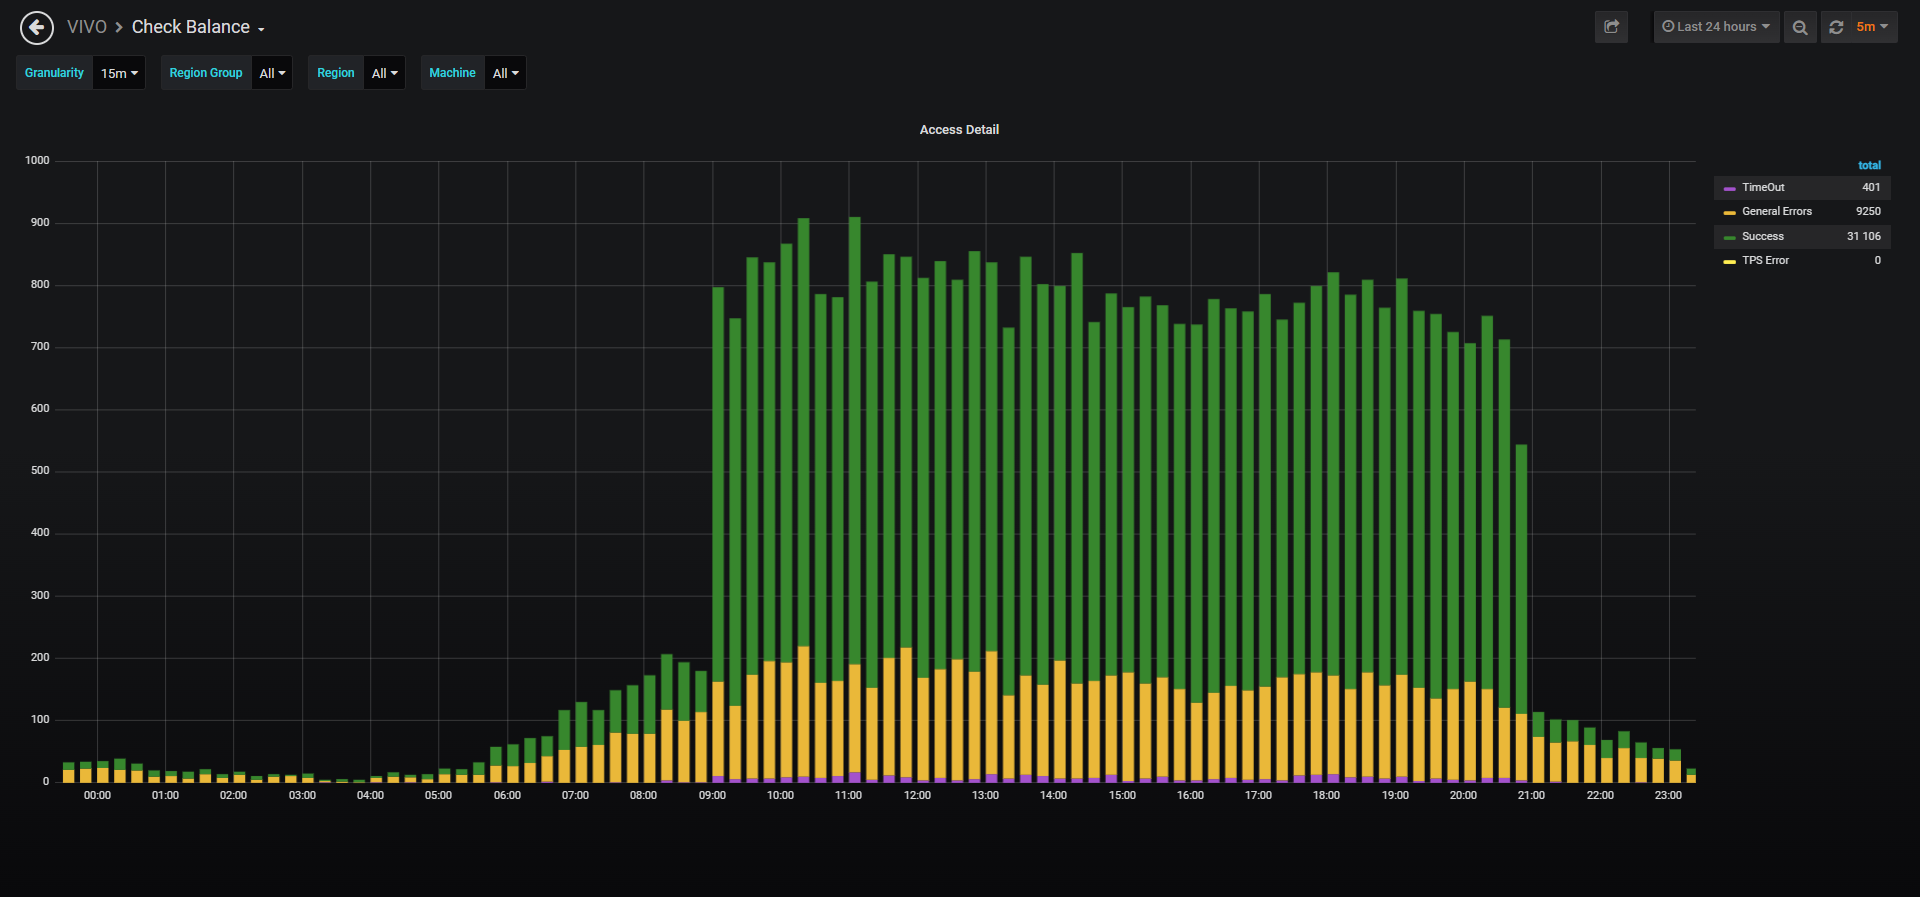
Task: Click TimeOut purple color swatch in legend
Action: (1729, 188)
